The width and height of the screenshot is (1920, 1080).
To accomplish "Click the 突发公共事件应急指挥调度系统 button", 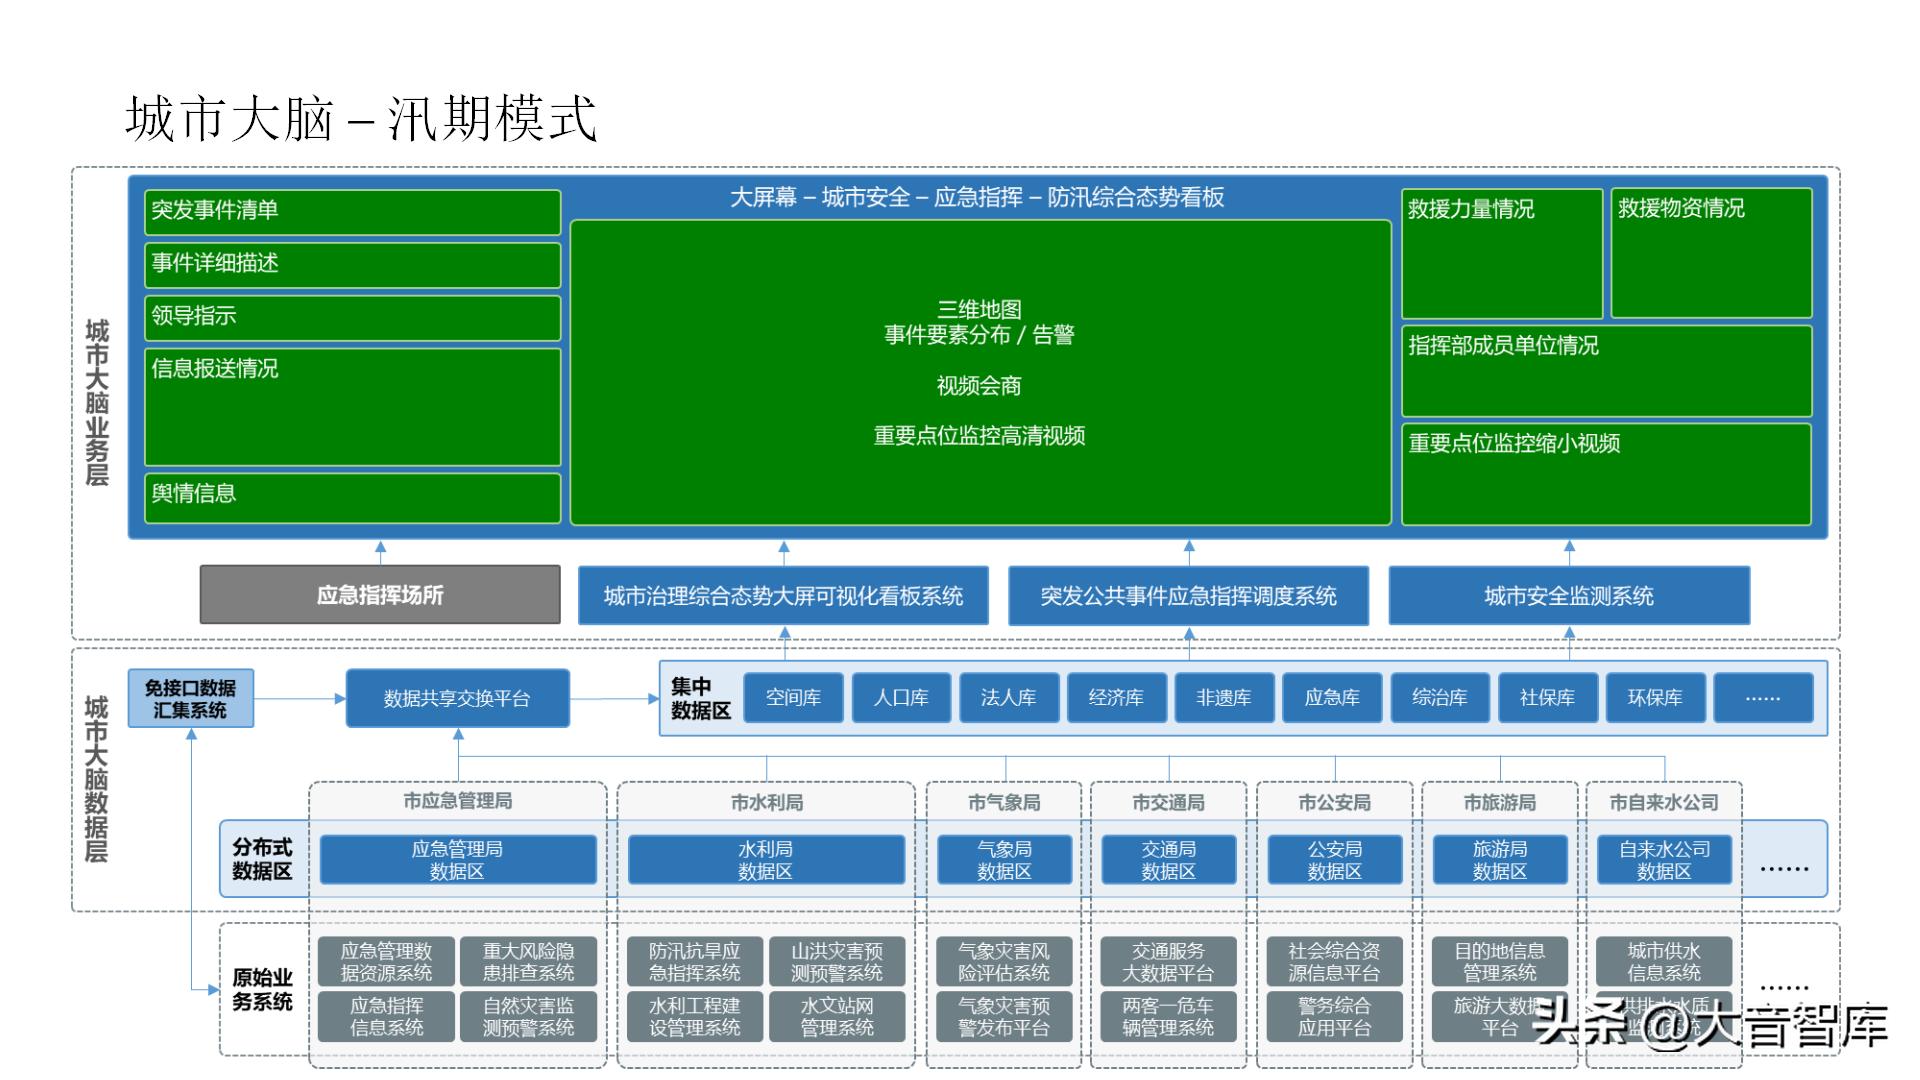I will [1189, 595].
